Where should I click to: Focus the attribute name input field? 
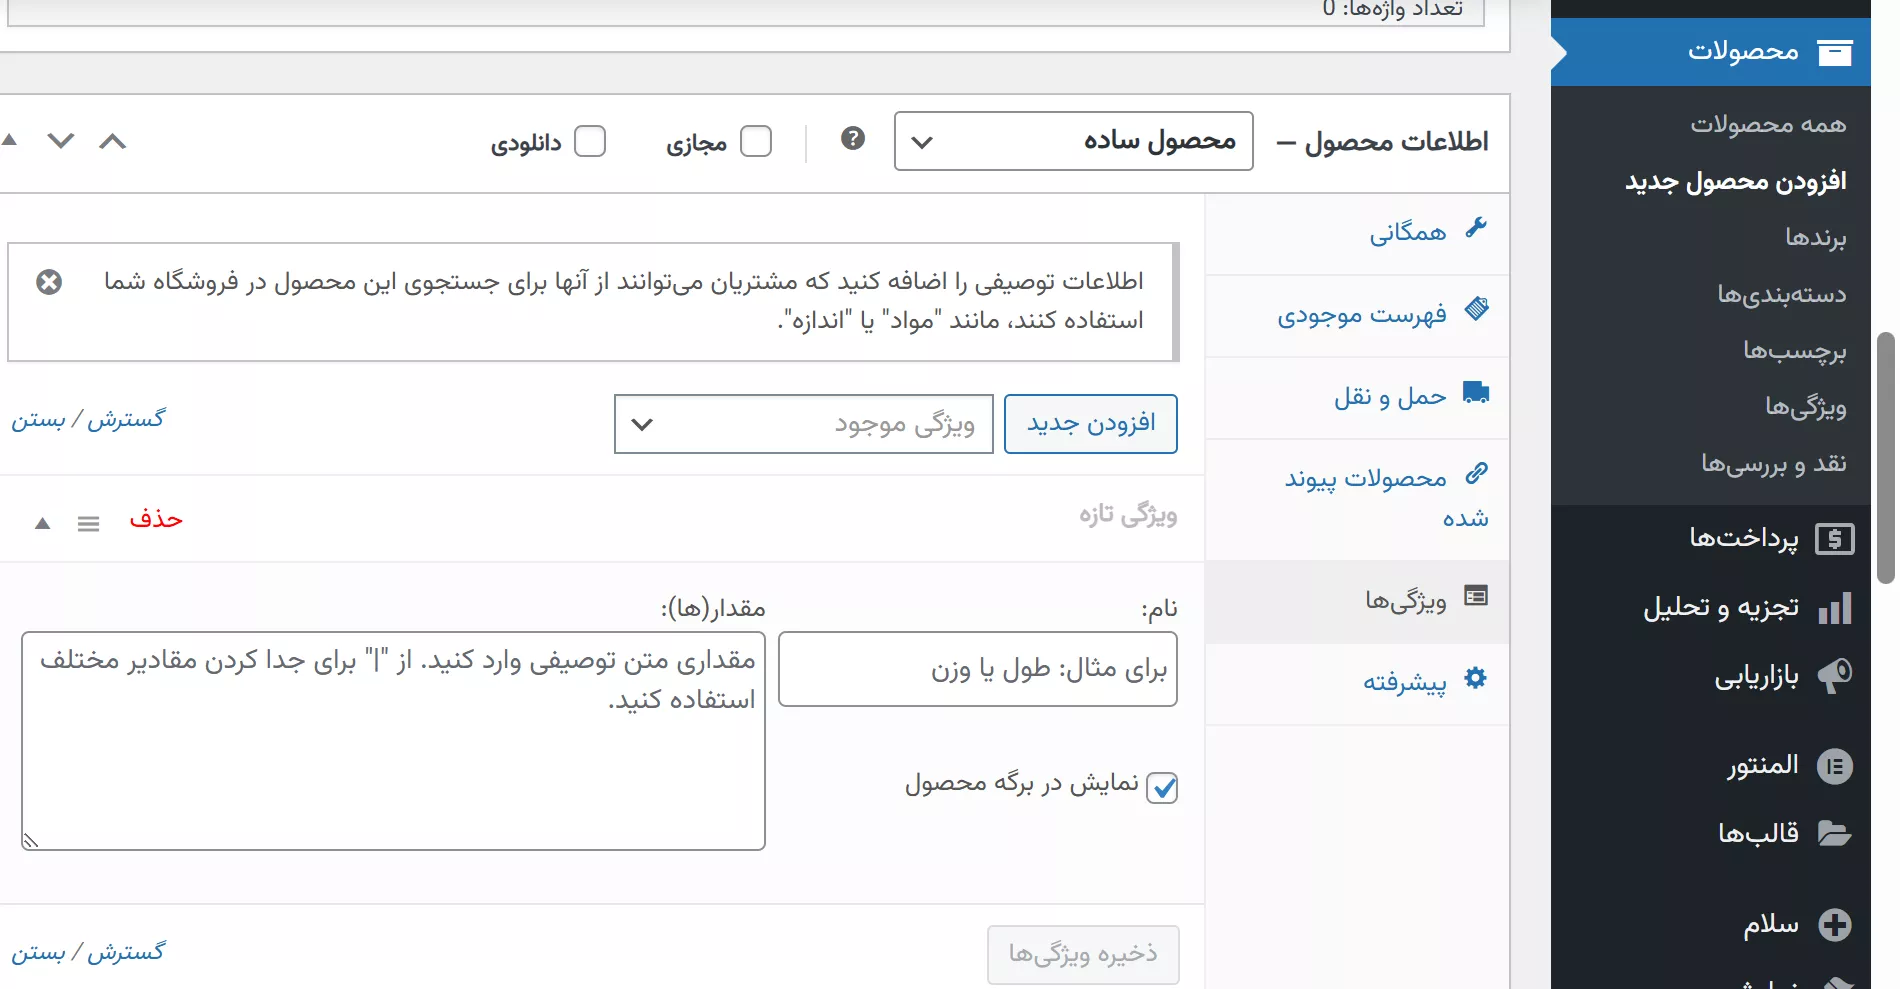(977, 669)
